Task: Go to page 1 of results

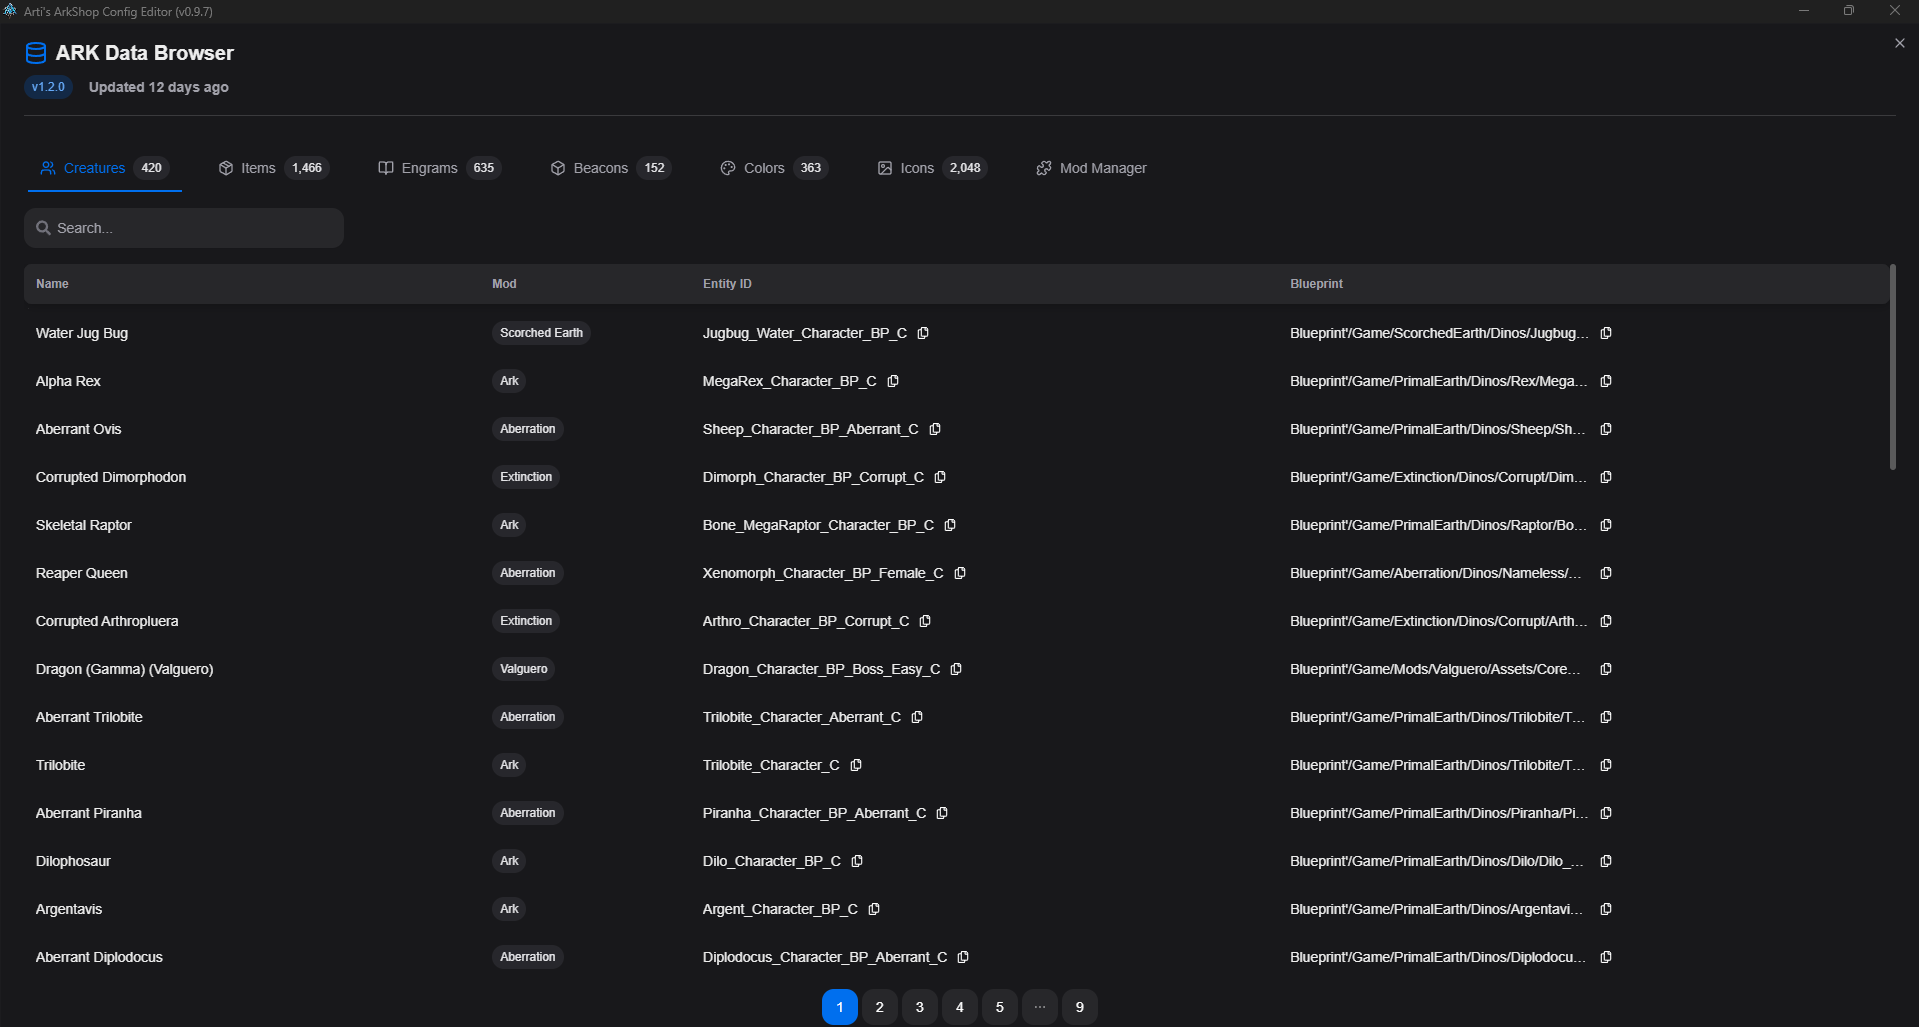Action: 840,1007
